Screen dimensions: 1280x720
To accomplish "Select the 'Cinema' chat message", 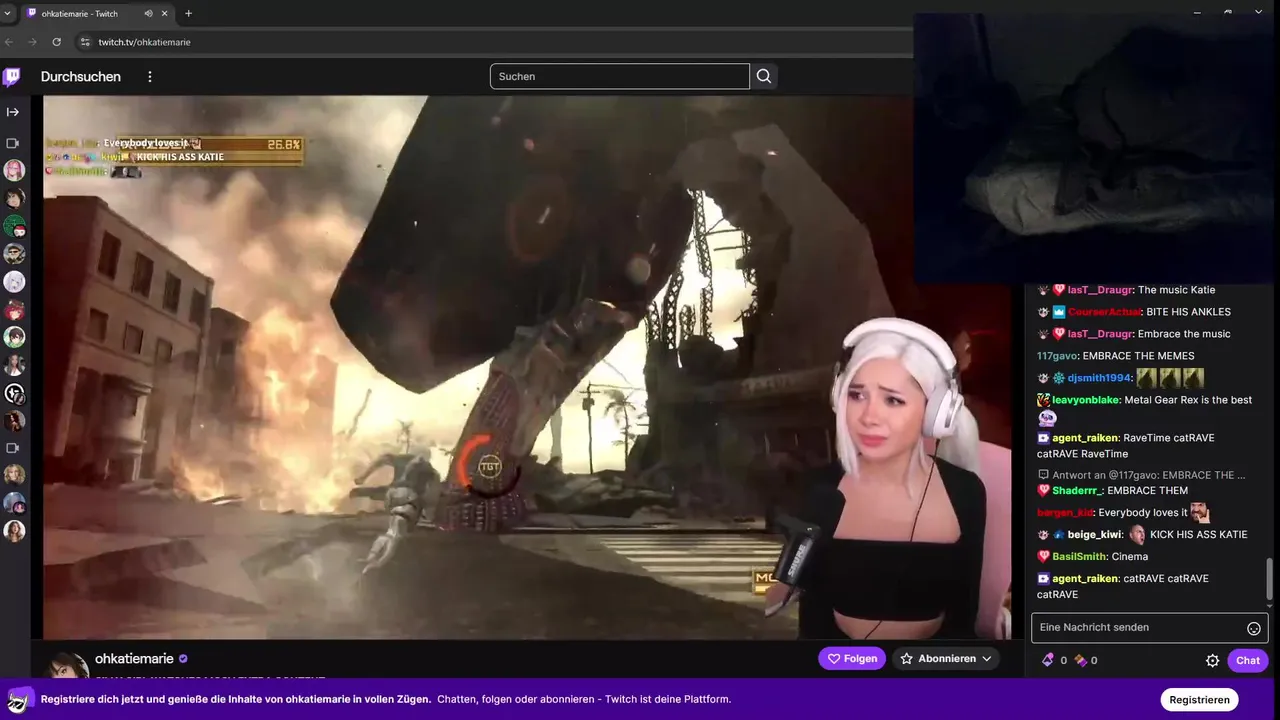I will pyautogui.click(x=1130, y=556).
